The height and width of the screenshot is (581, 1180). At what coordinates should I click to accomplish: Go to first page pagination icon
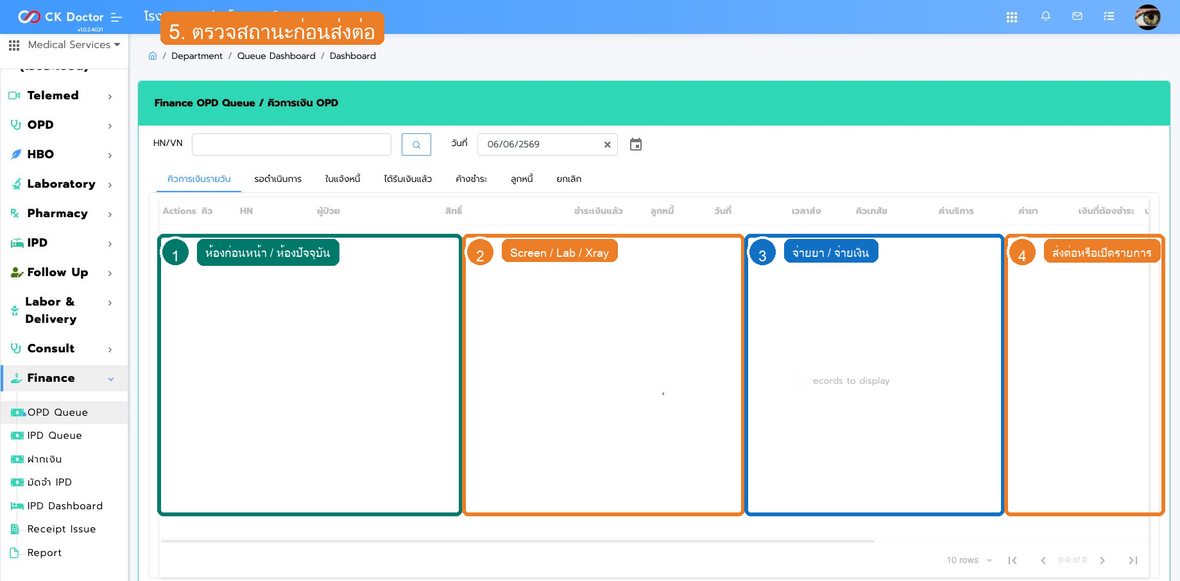(1013, 561)
